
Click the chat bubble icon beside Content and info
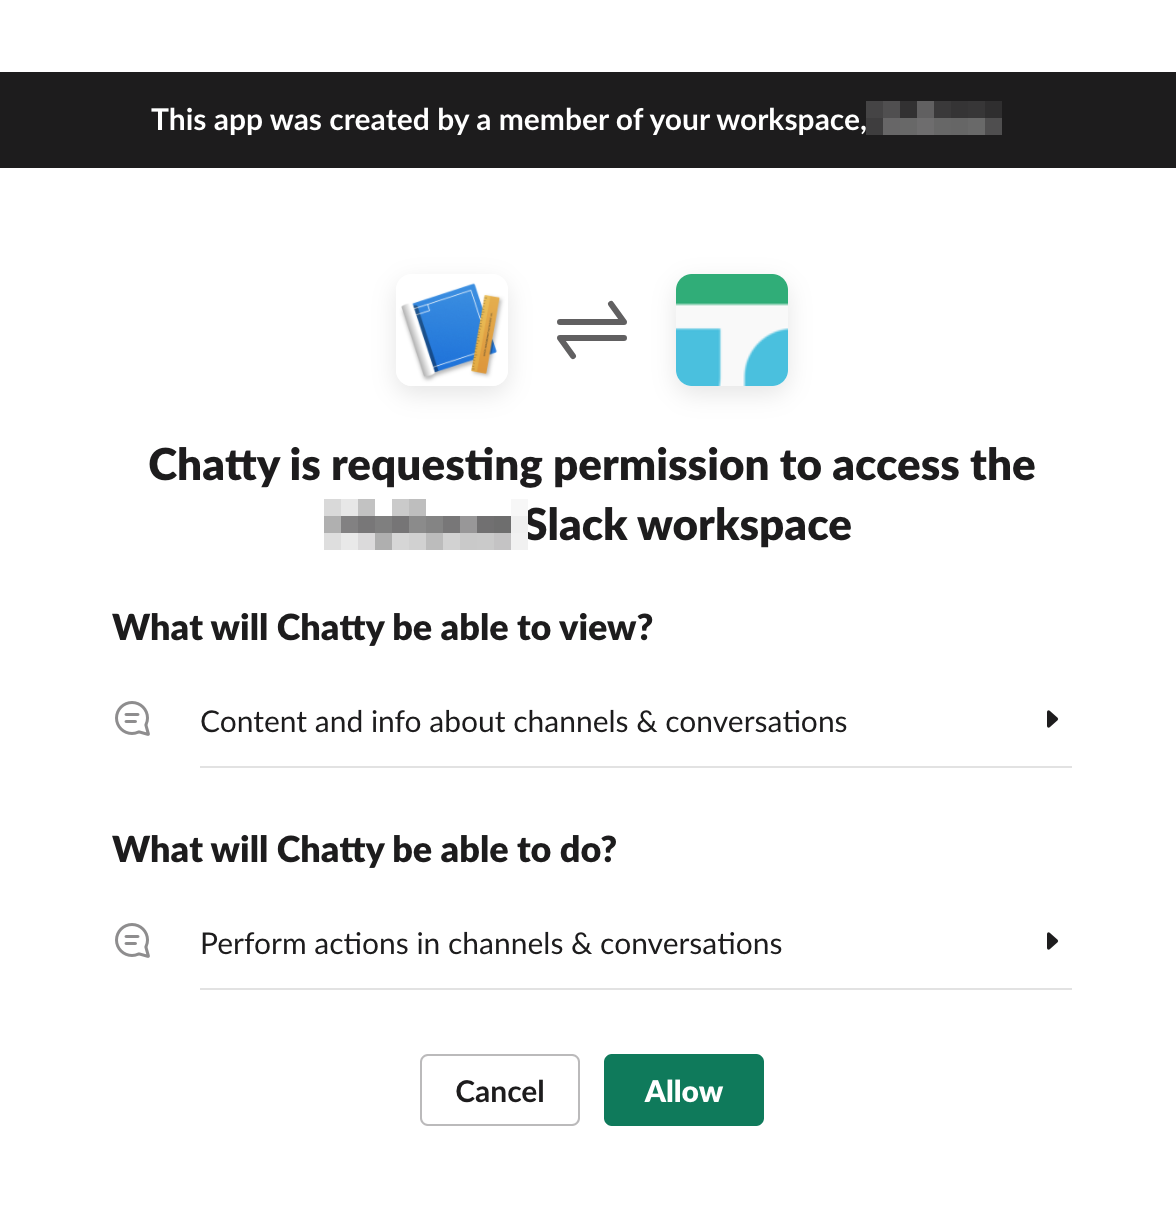tap(132, 719)
